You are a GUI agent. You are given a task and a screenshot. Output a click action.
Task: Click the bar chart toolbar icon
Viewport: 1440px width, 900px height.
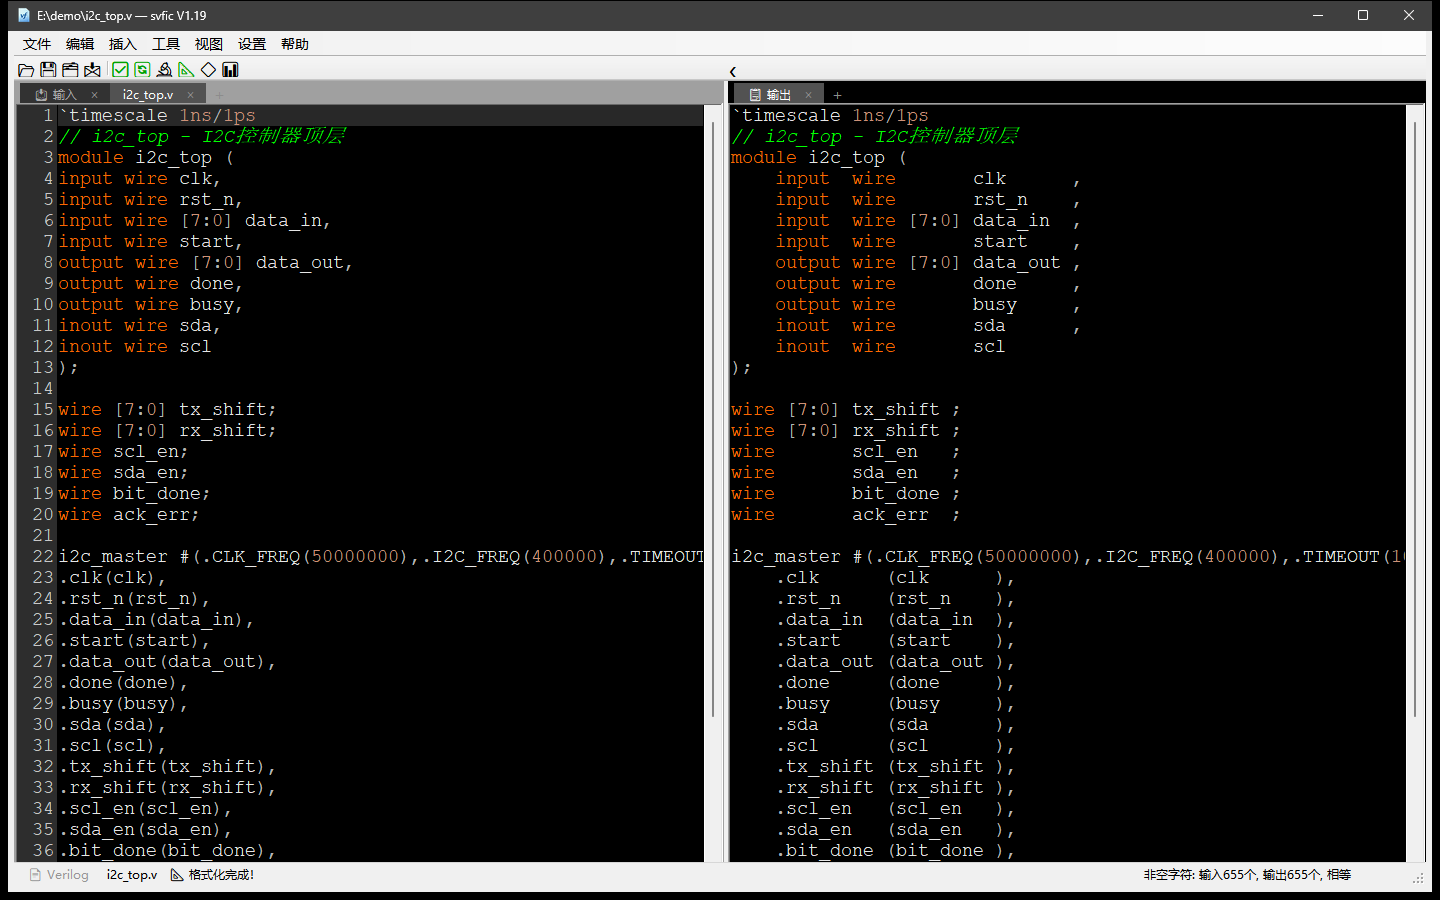pos(230,70)
